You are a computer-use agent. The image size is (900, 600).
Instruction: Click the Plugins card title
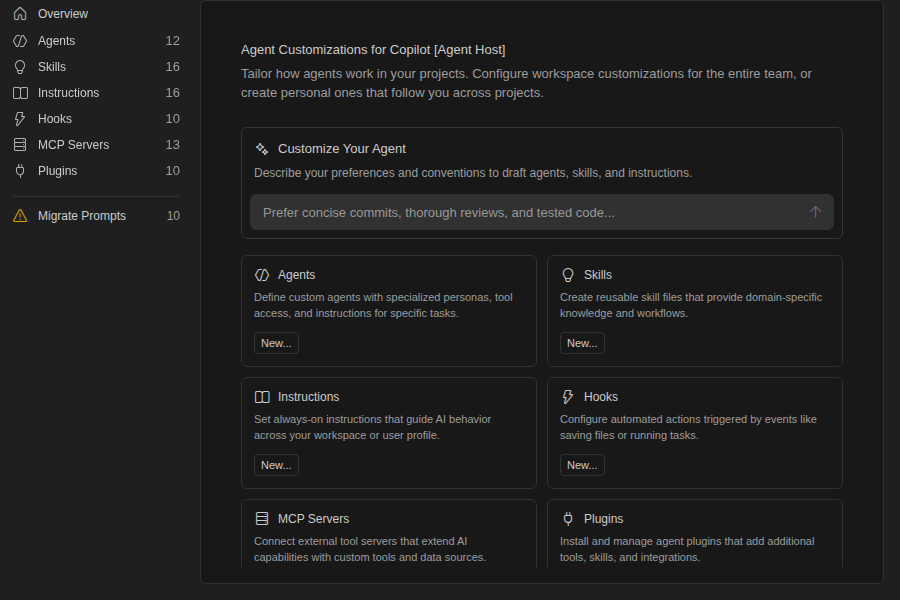click(x=603, y=519)
